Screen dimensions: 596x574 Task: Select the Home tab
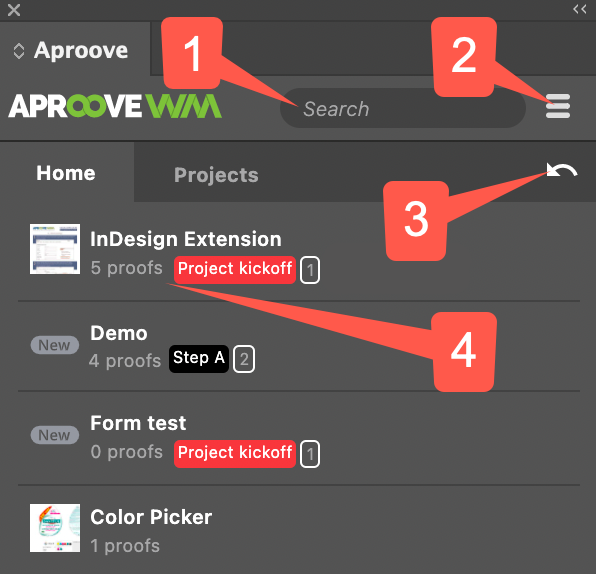point(66,173)
